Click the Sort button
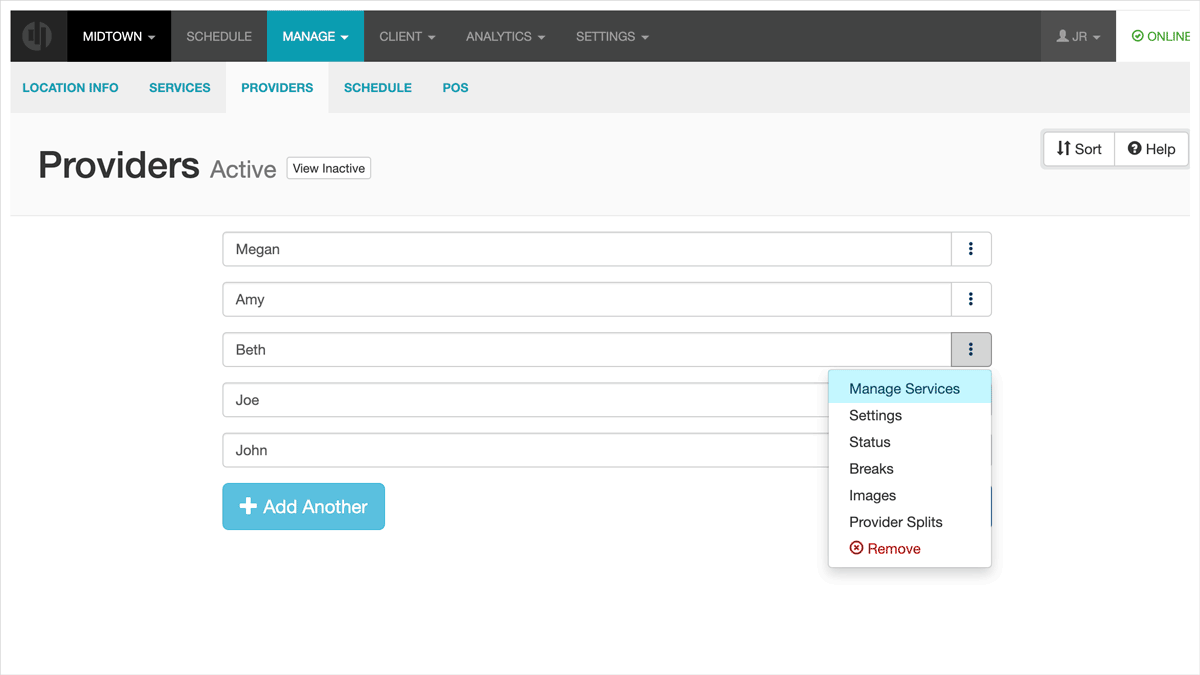Viewport: 1200px width, 675px height. tap(1078, 149)
